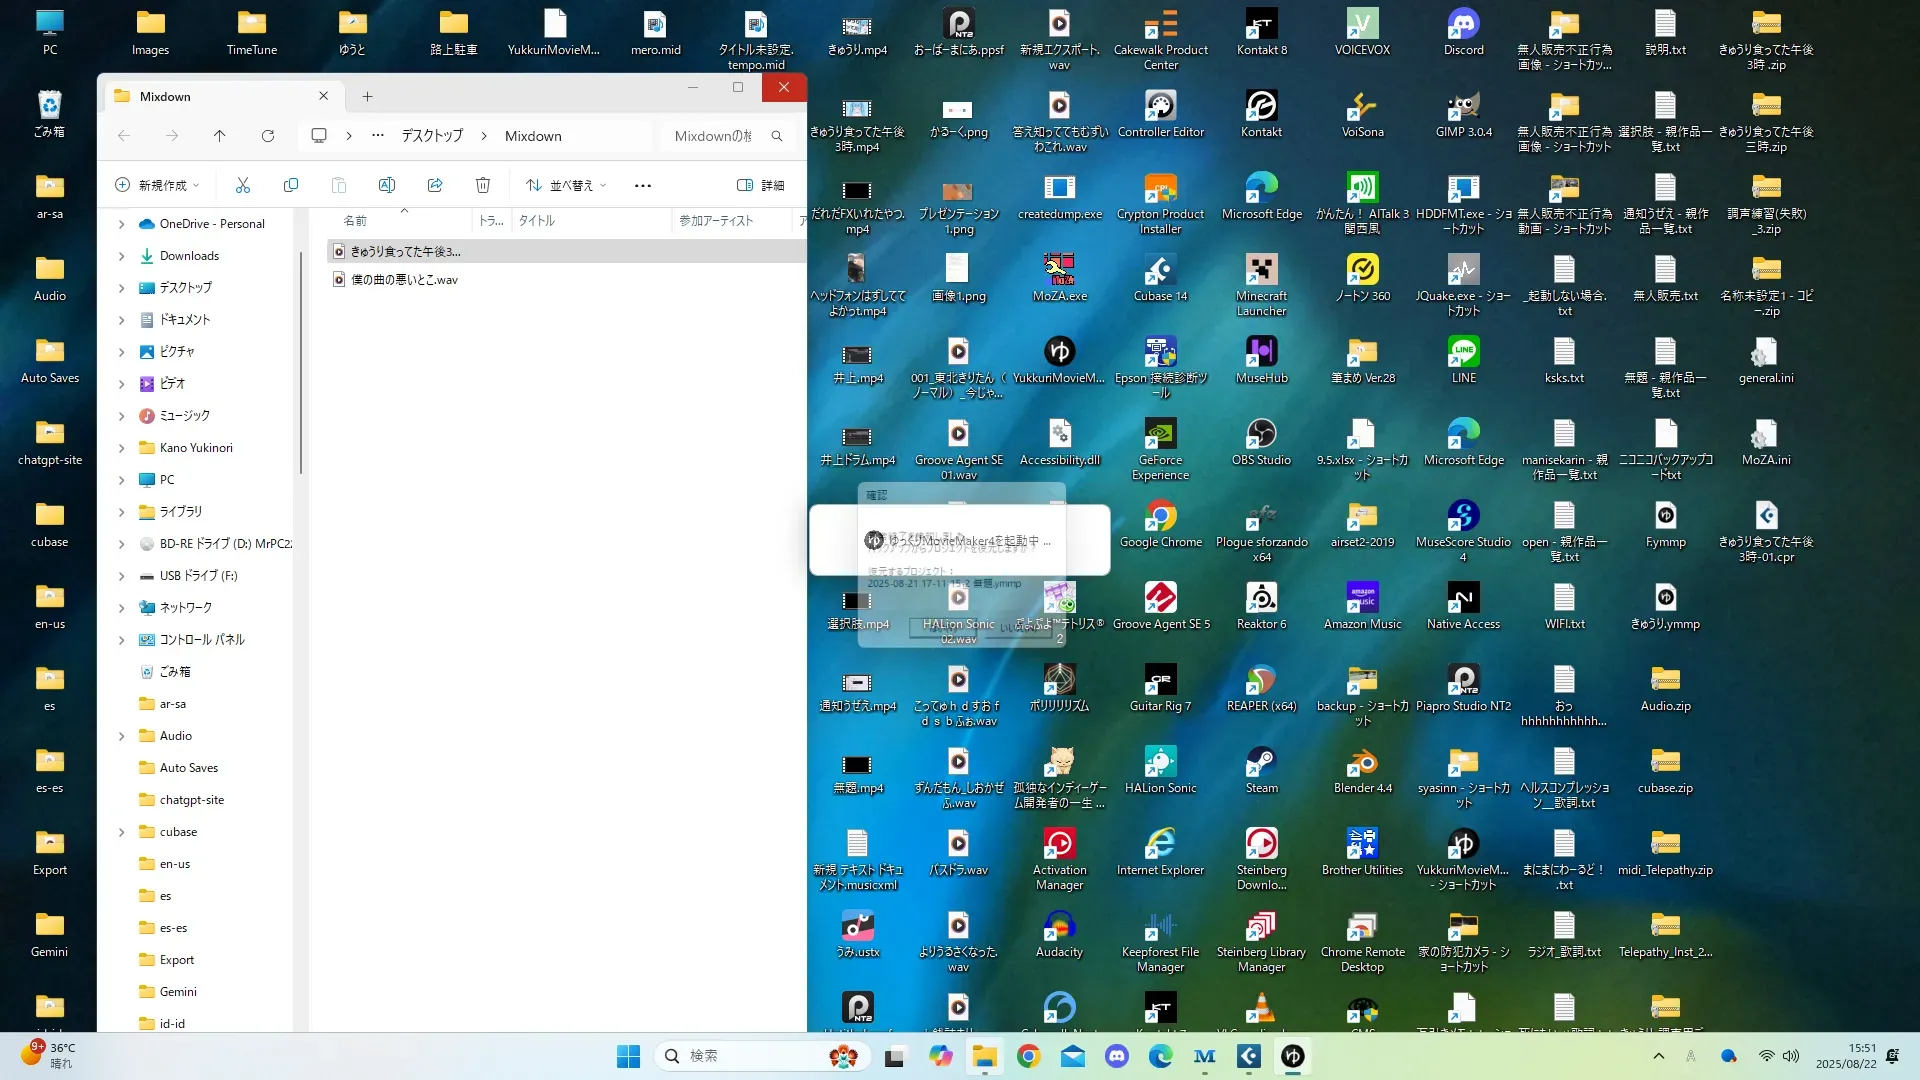Open the three-dots more options menu
The image size is (1920, 1080).
[x=643, y=185]
